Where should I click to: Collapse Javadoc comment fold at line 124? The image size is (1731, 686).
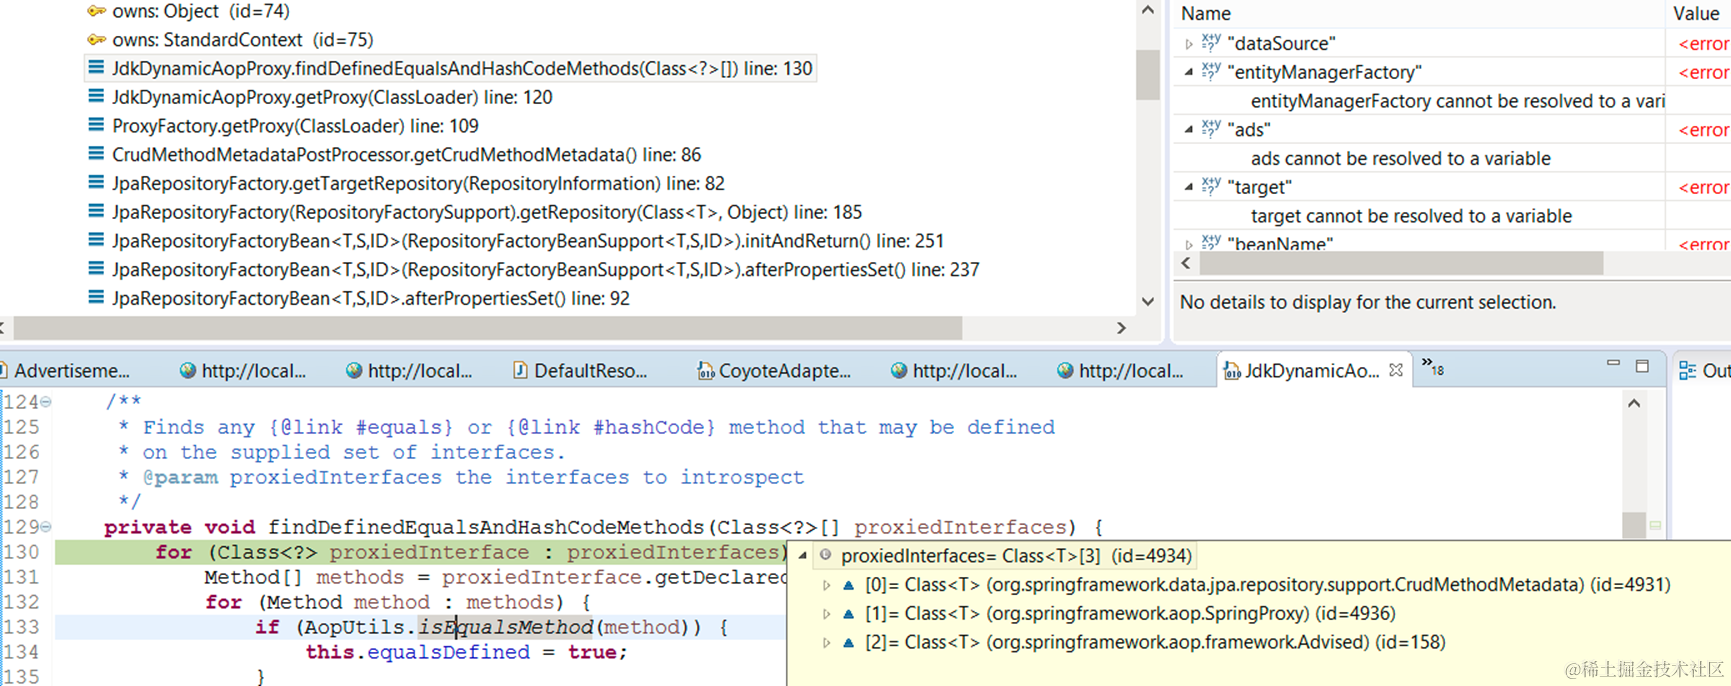tap(46, 402)
